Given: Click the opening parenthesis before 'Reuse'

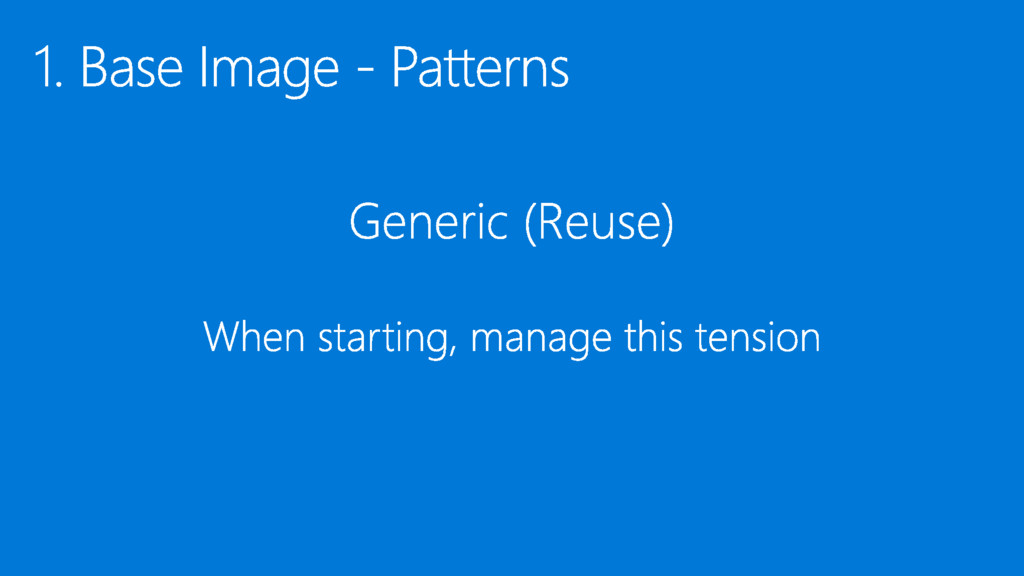Looking at the screenshot, I should click(x=530, y=223).
